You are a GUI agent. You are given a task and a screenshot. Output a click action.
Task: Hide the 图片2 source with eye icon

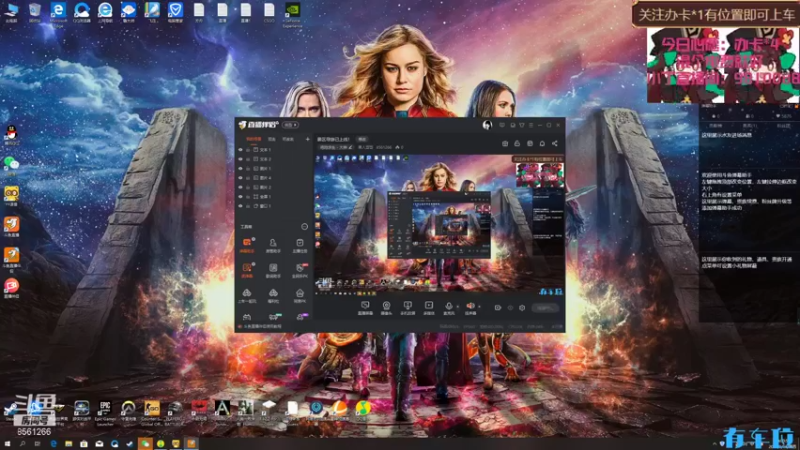click(x=240, y=187)
